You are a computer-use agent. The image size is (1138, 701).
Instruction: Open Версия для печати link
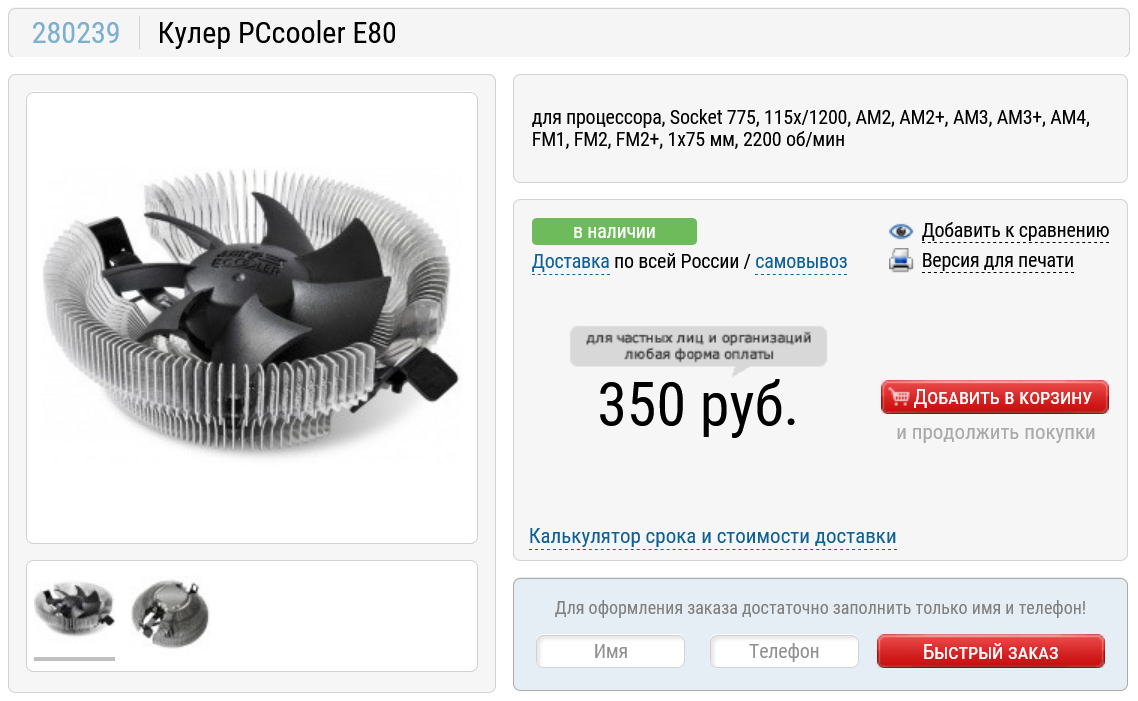pyautogui.click(x=997, y=261)
